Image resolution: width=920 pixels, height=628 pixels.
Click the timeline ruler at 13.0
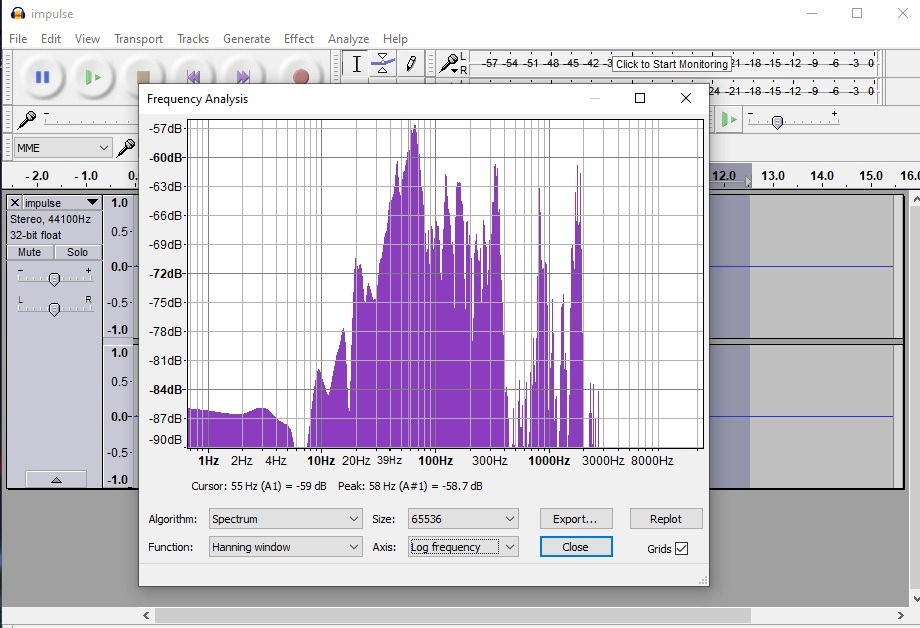773,176
